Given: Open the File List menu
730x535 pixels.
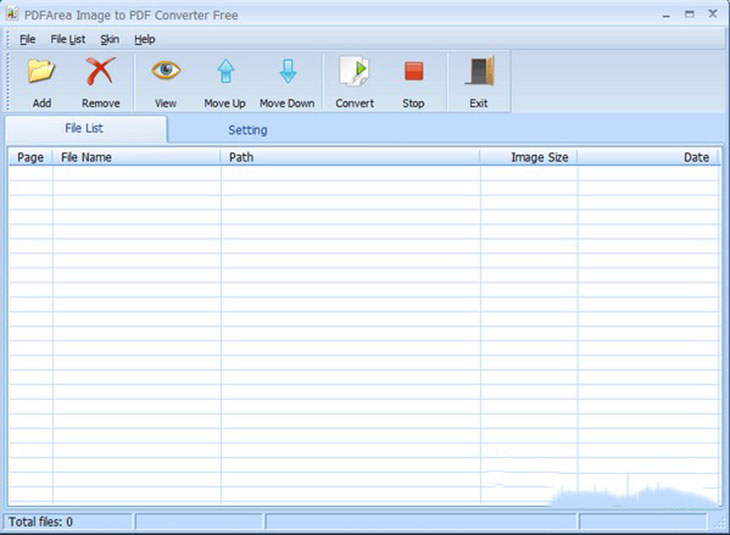Looking at the screenshot, I should click(x=68, y=39).
